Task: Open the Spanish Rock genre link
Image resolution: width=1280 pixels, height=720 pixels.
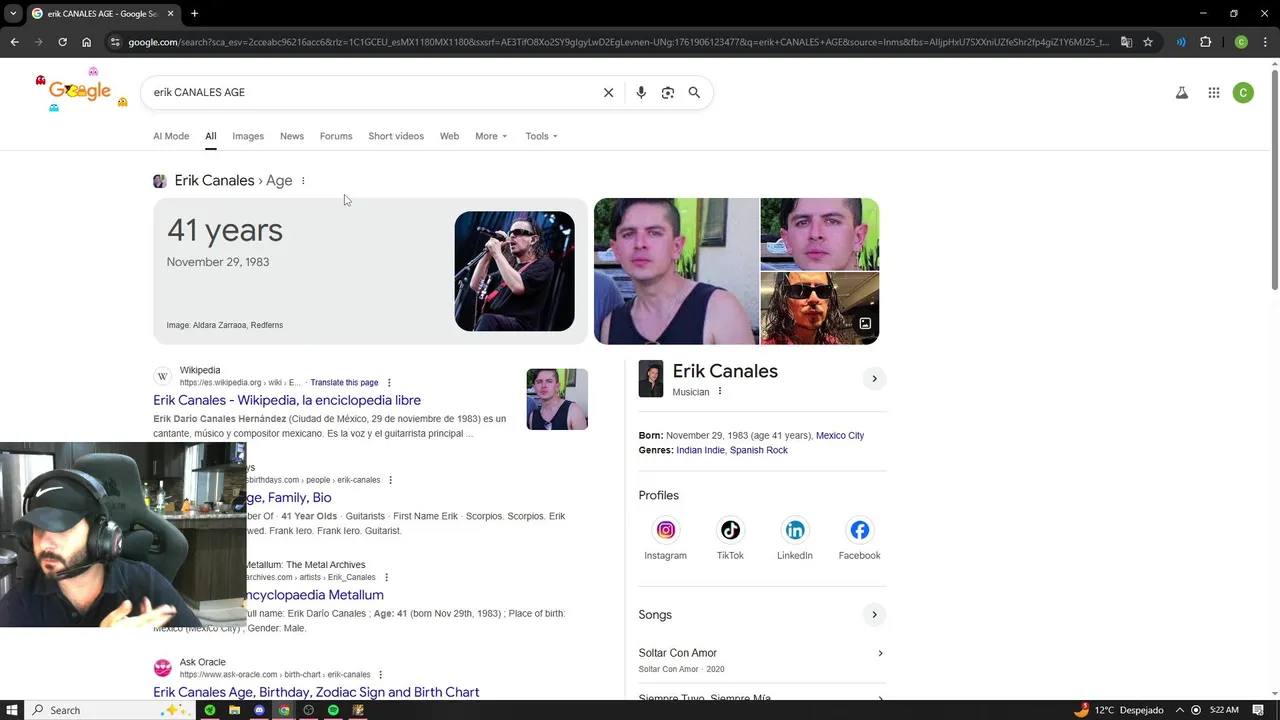Action: (759, 450)
